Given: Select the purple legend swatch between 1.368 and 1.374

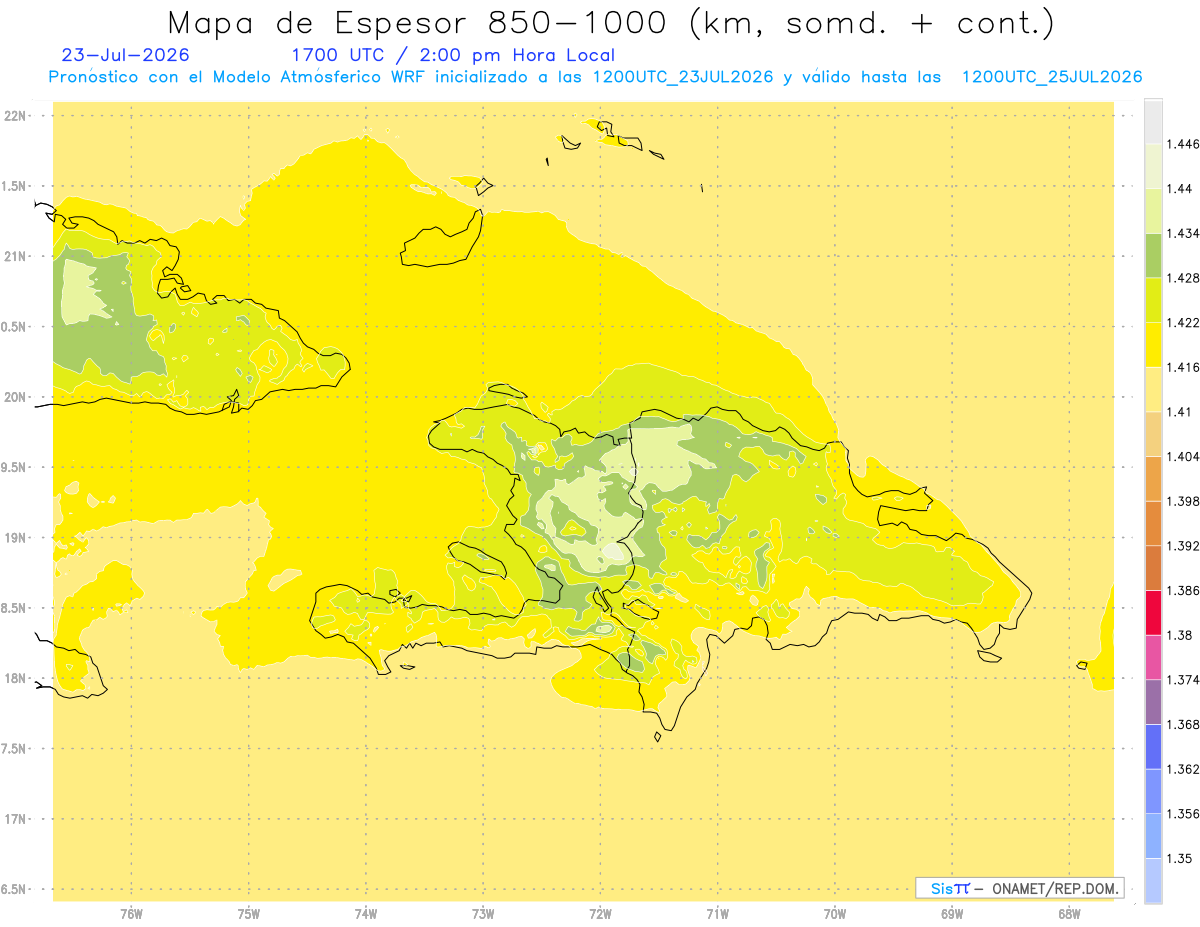Looking at the screenshot, I should pyautogui.click(x=1153, y=702).
